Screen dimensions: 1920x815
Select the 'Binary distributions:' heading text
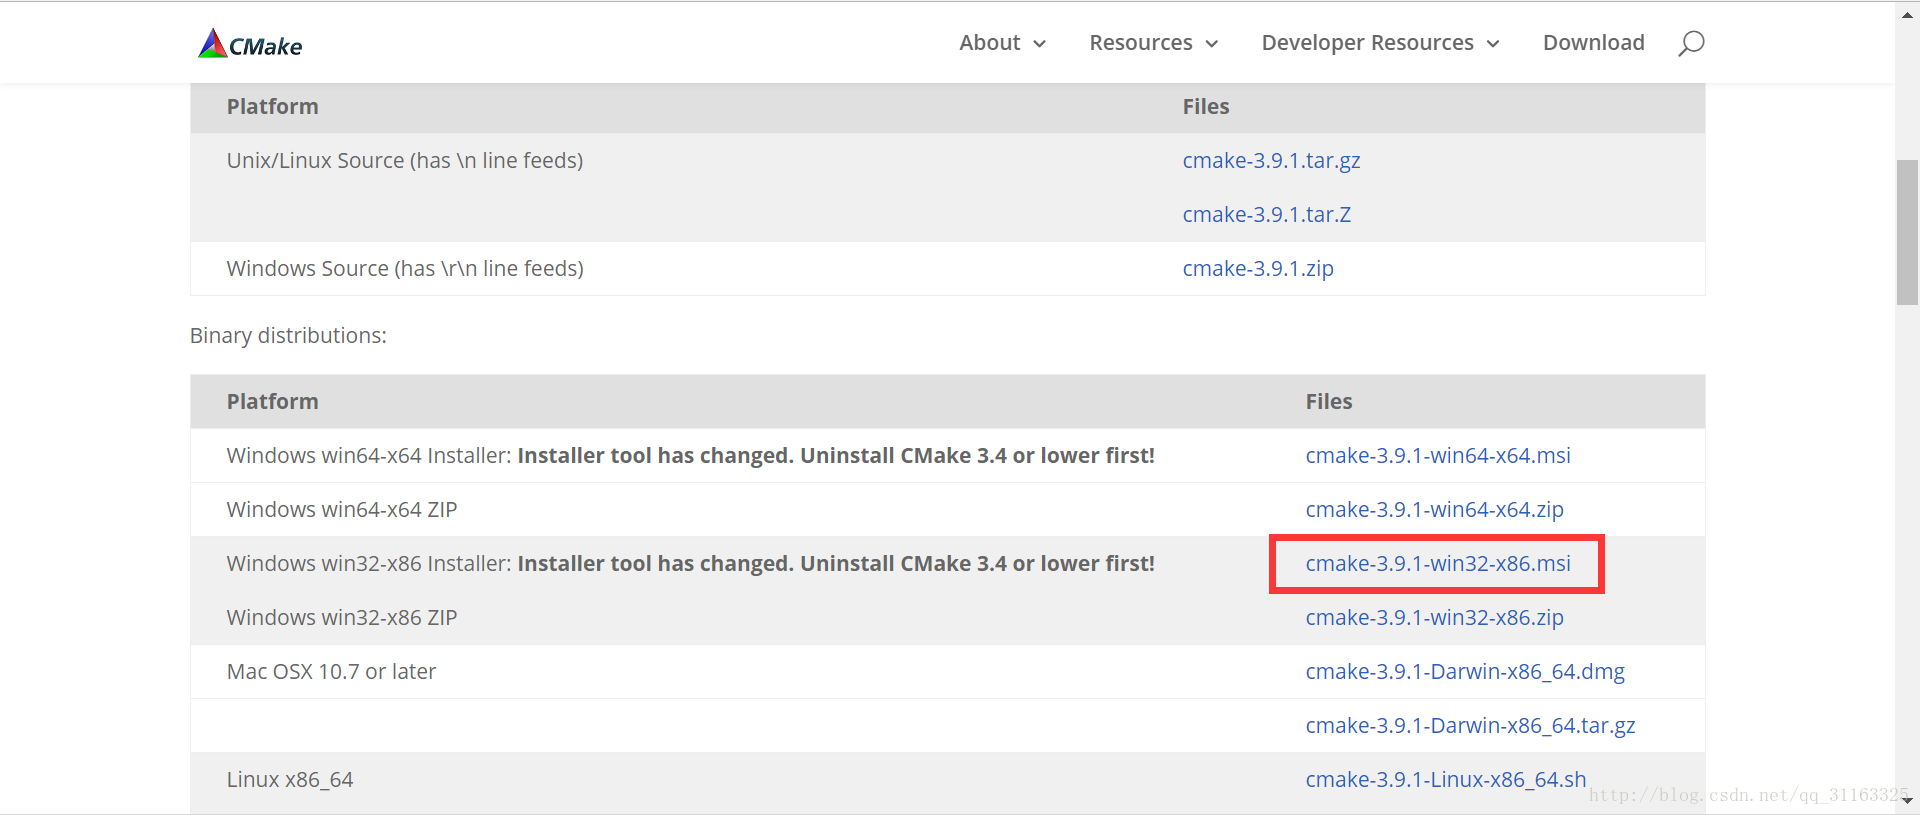tap(288, 336)
